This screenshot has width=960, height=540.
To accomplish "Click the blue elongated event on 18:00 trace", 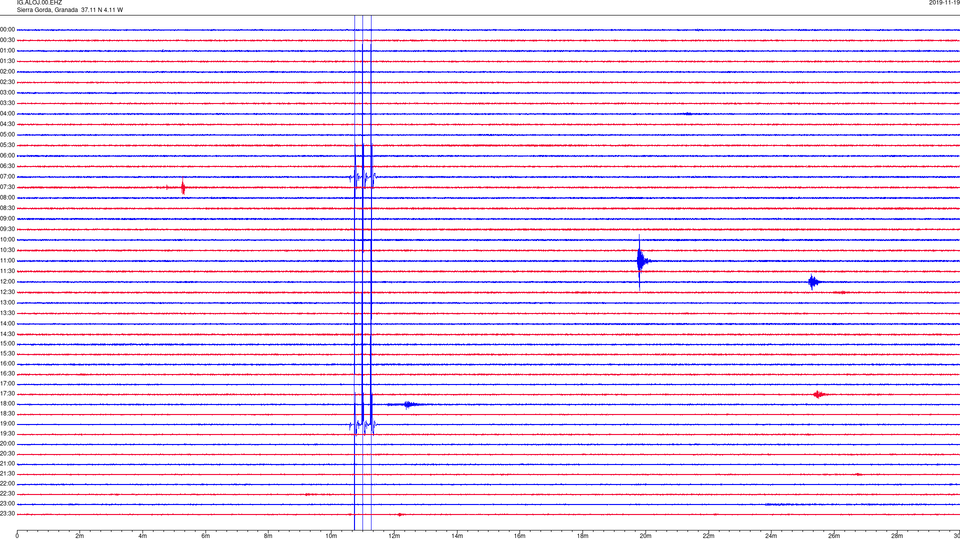I will tap(408, 404).
